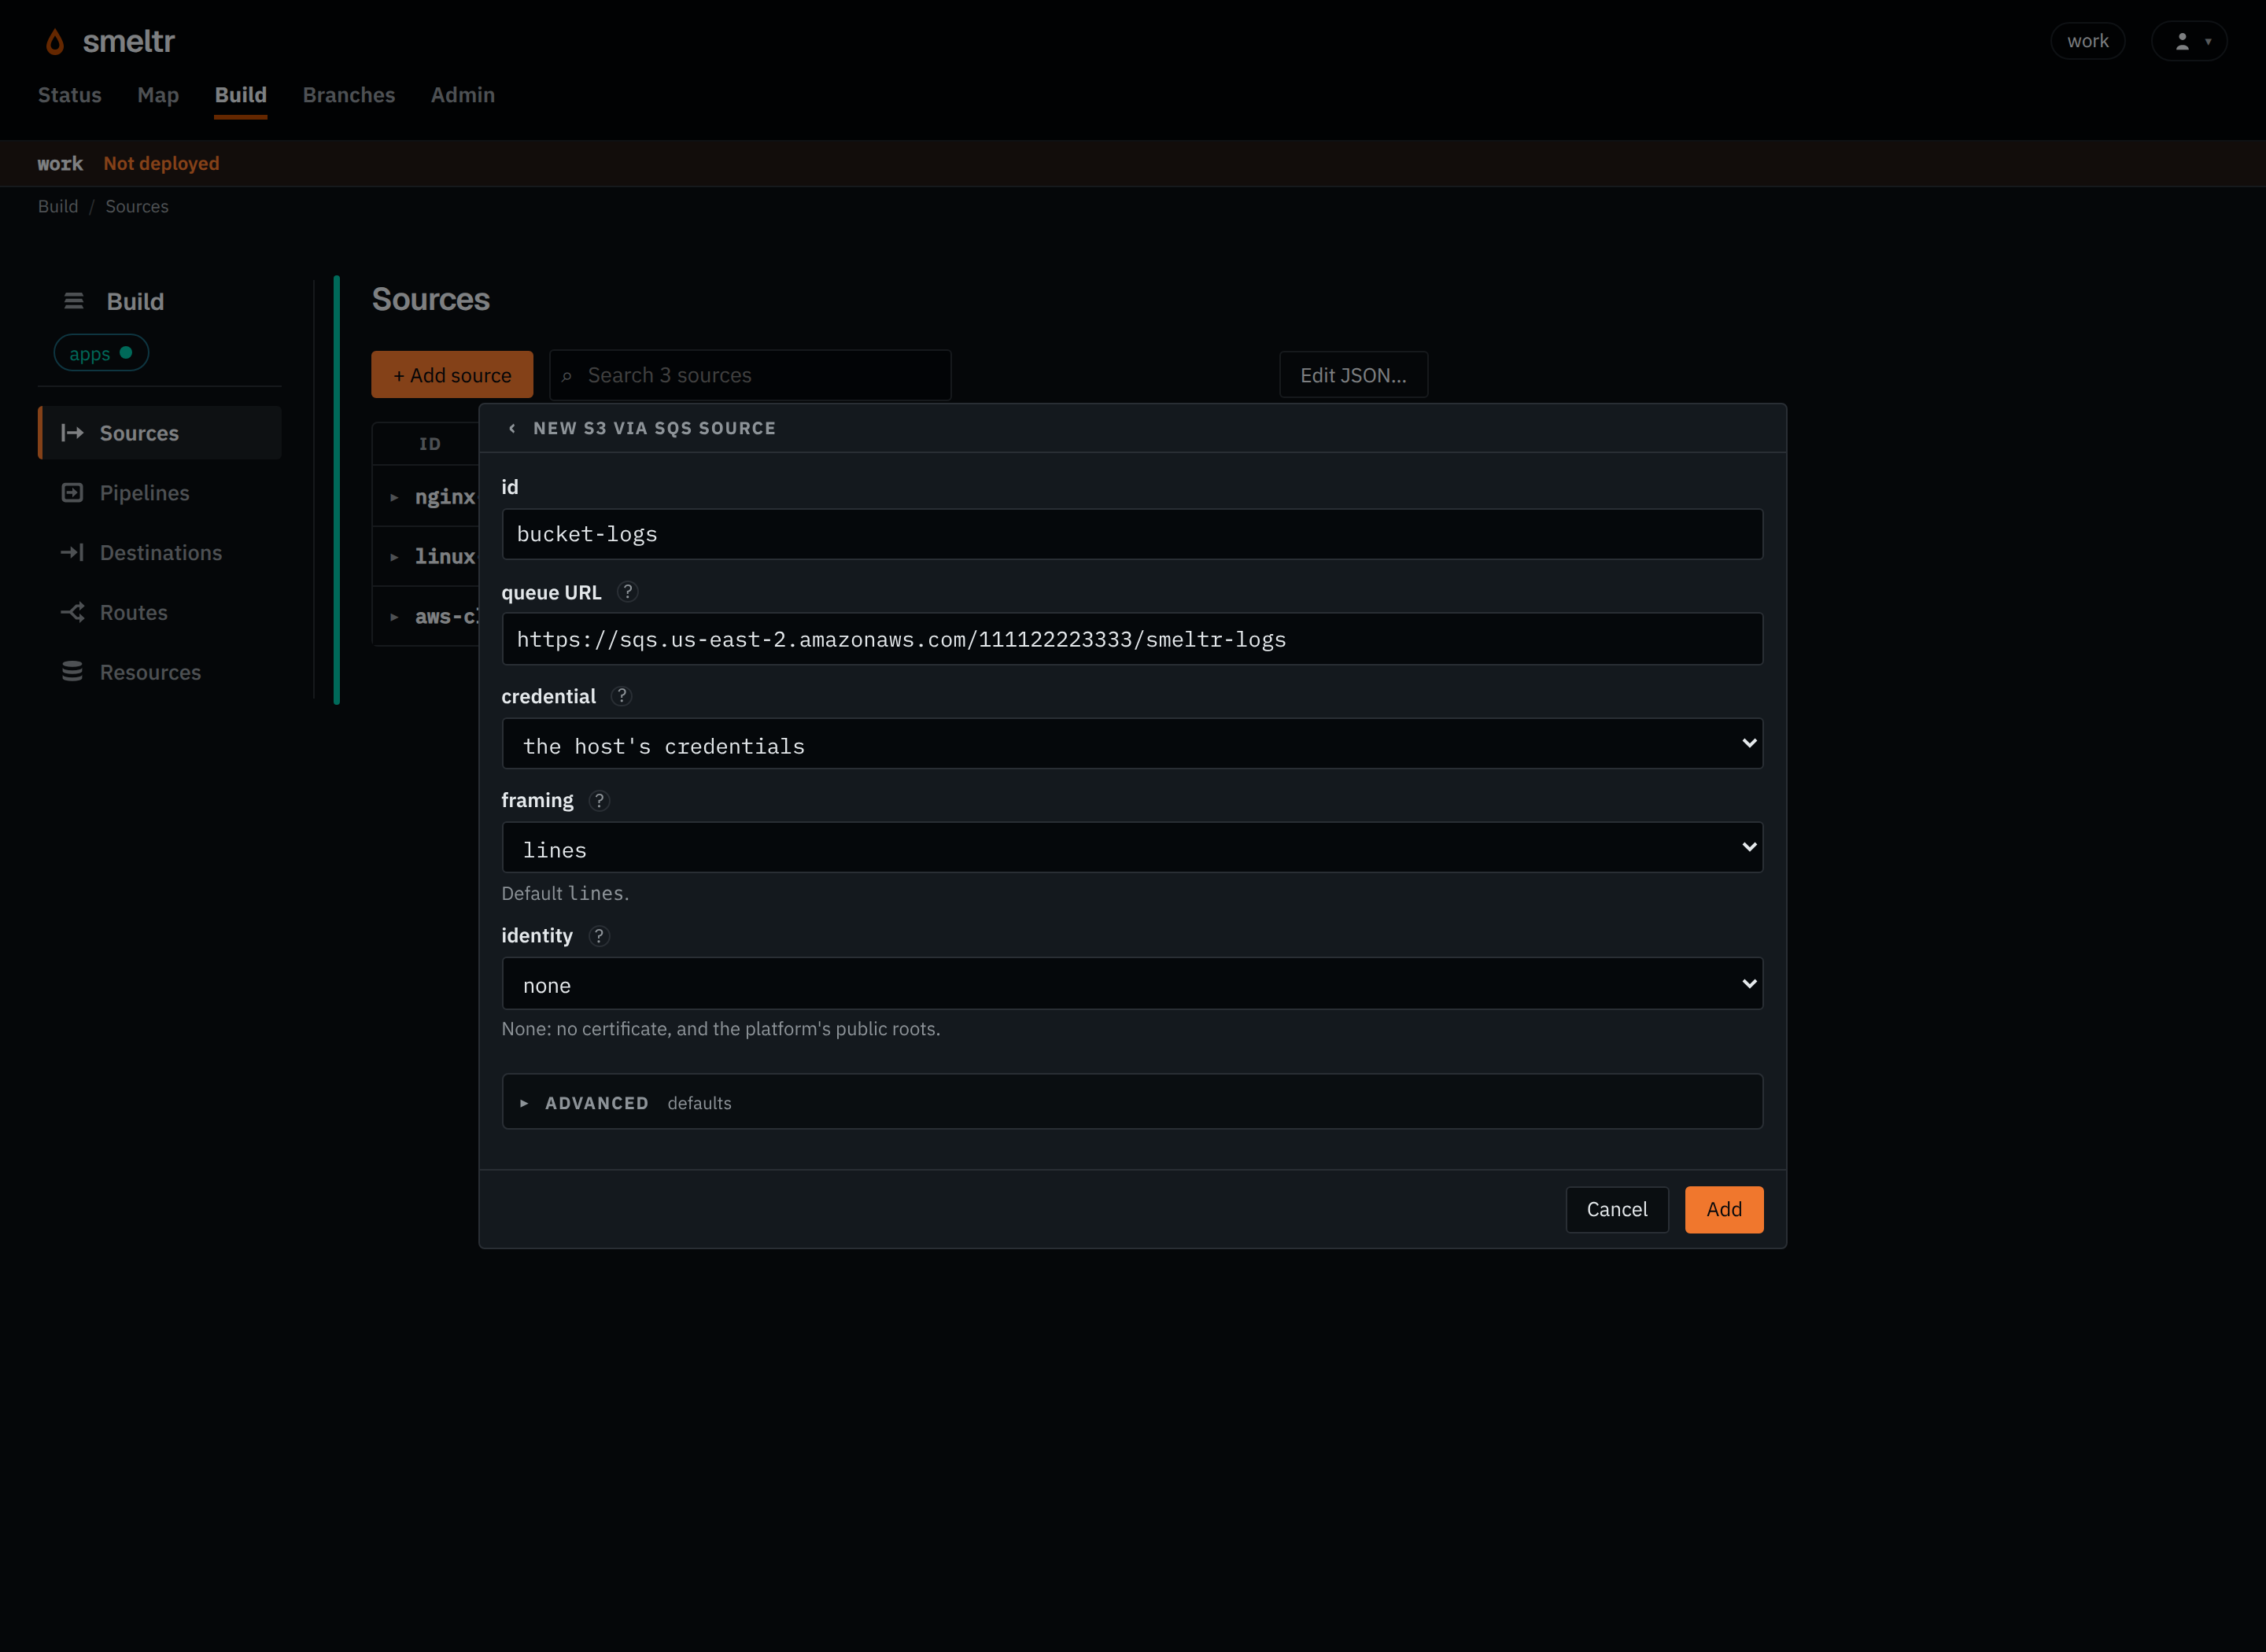Click the Build hamburger menu icon
The width and height of the screenshot is (2266, 1652).
click(x=74, y=301)
